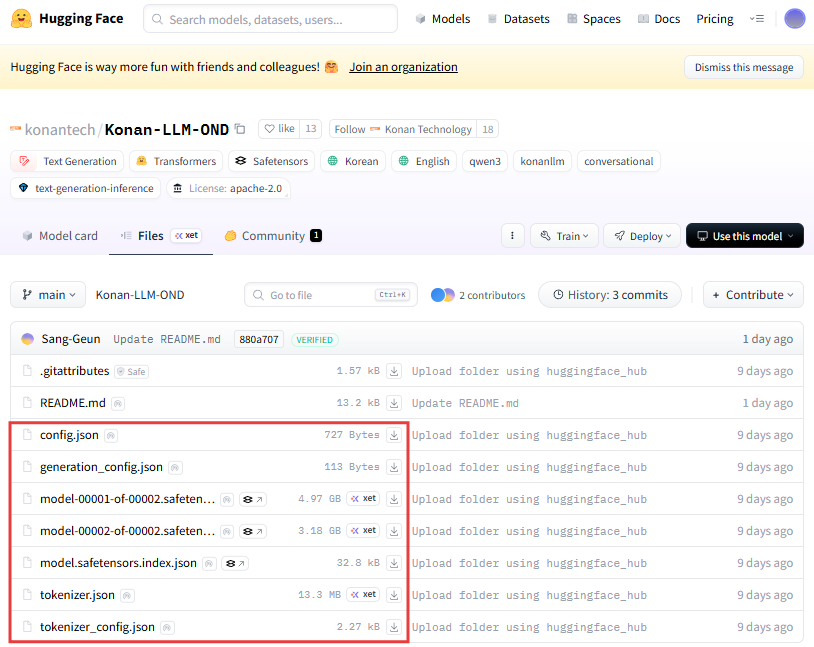The height and width of the screenshot is (647, 814).
Task: Click the xet badge on model-00002-of-00002 row
Action: point(363,531)
